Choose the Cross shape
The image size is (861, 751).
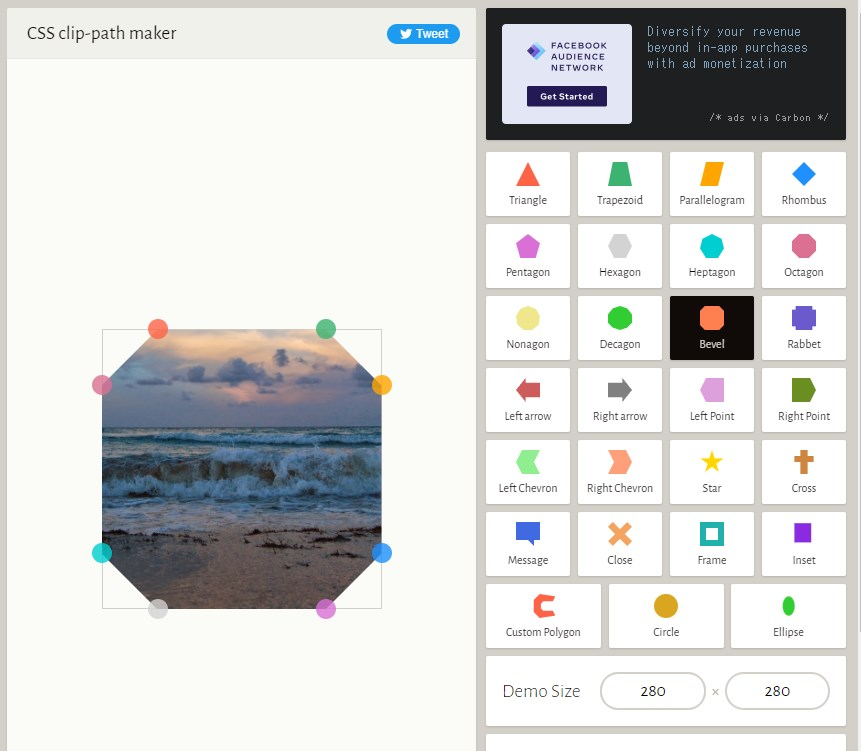coord(803,472)
